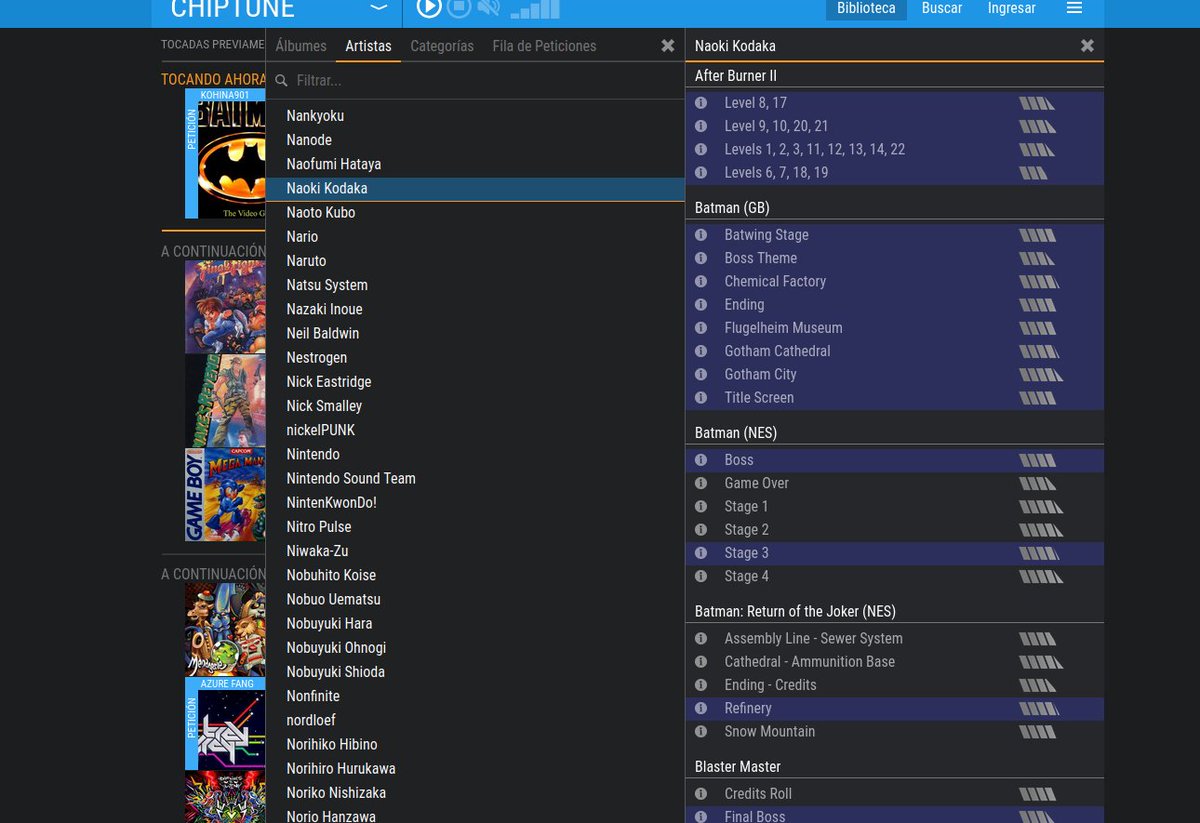Select artist nickelPUNK
This screenshot has width=1200, height=823.
(320, 430)
